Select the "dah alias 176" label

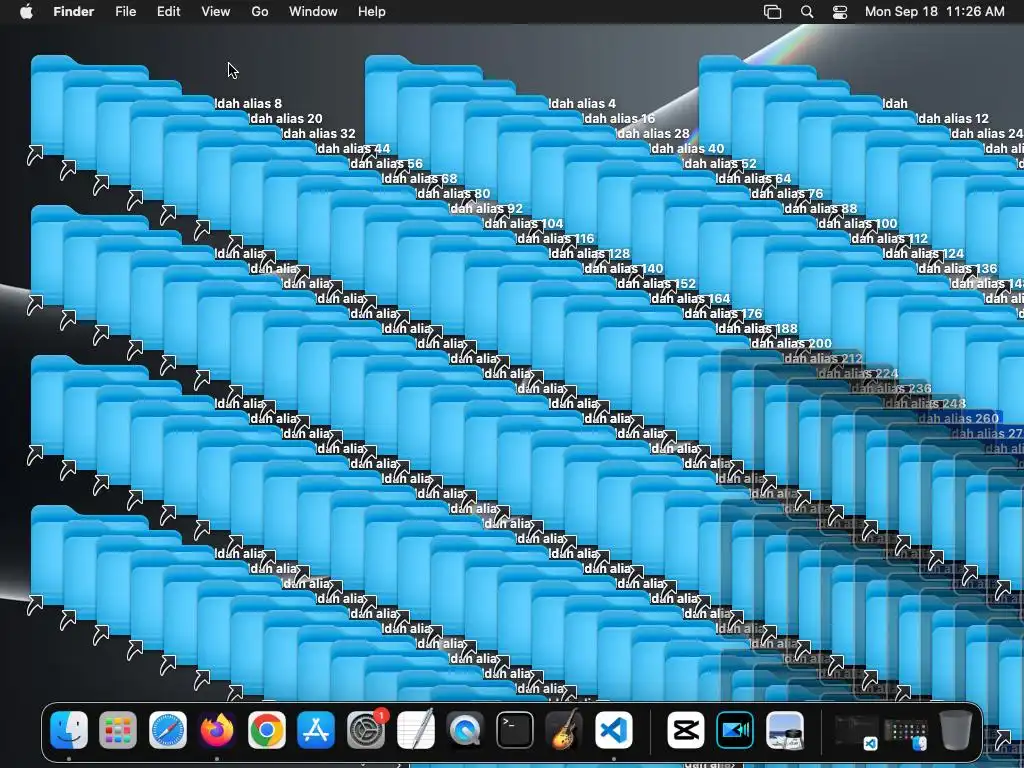pyautogui.click(x=723, y=313)
